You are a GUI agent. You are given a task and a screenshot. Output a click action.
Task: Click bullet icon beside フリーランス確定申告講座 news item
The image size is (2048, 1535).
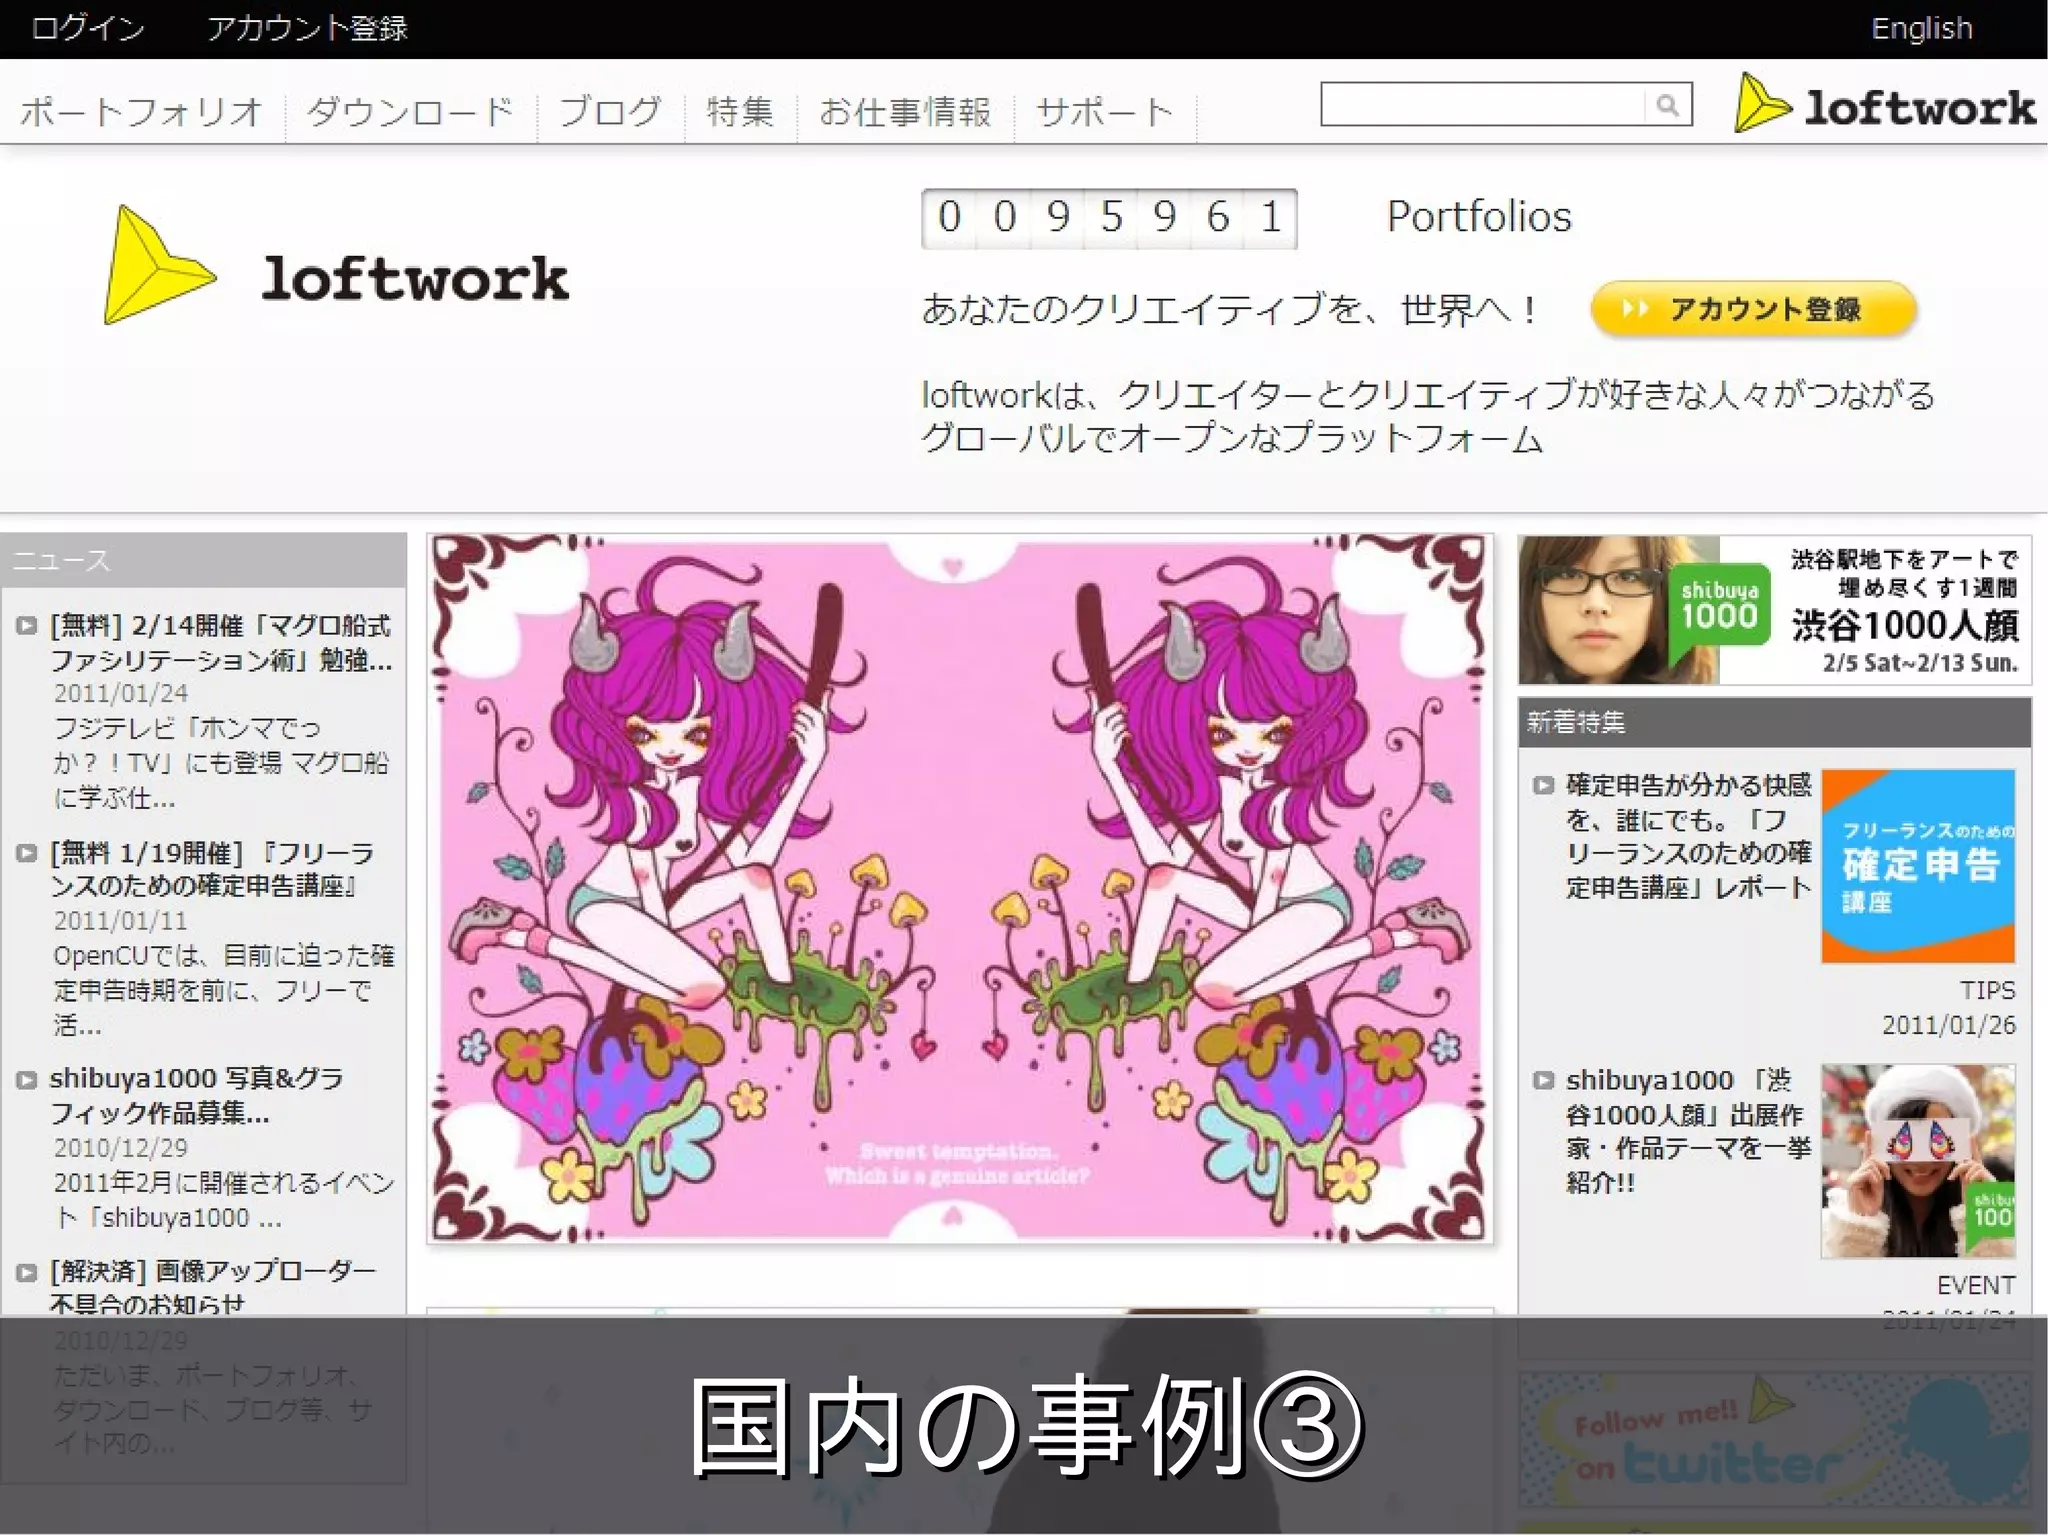point(26,853)
